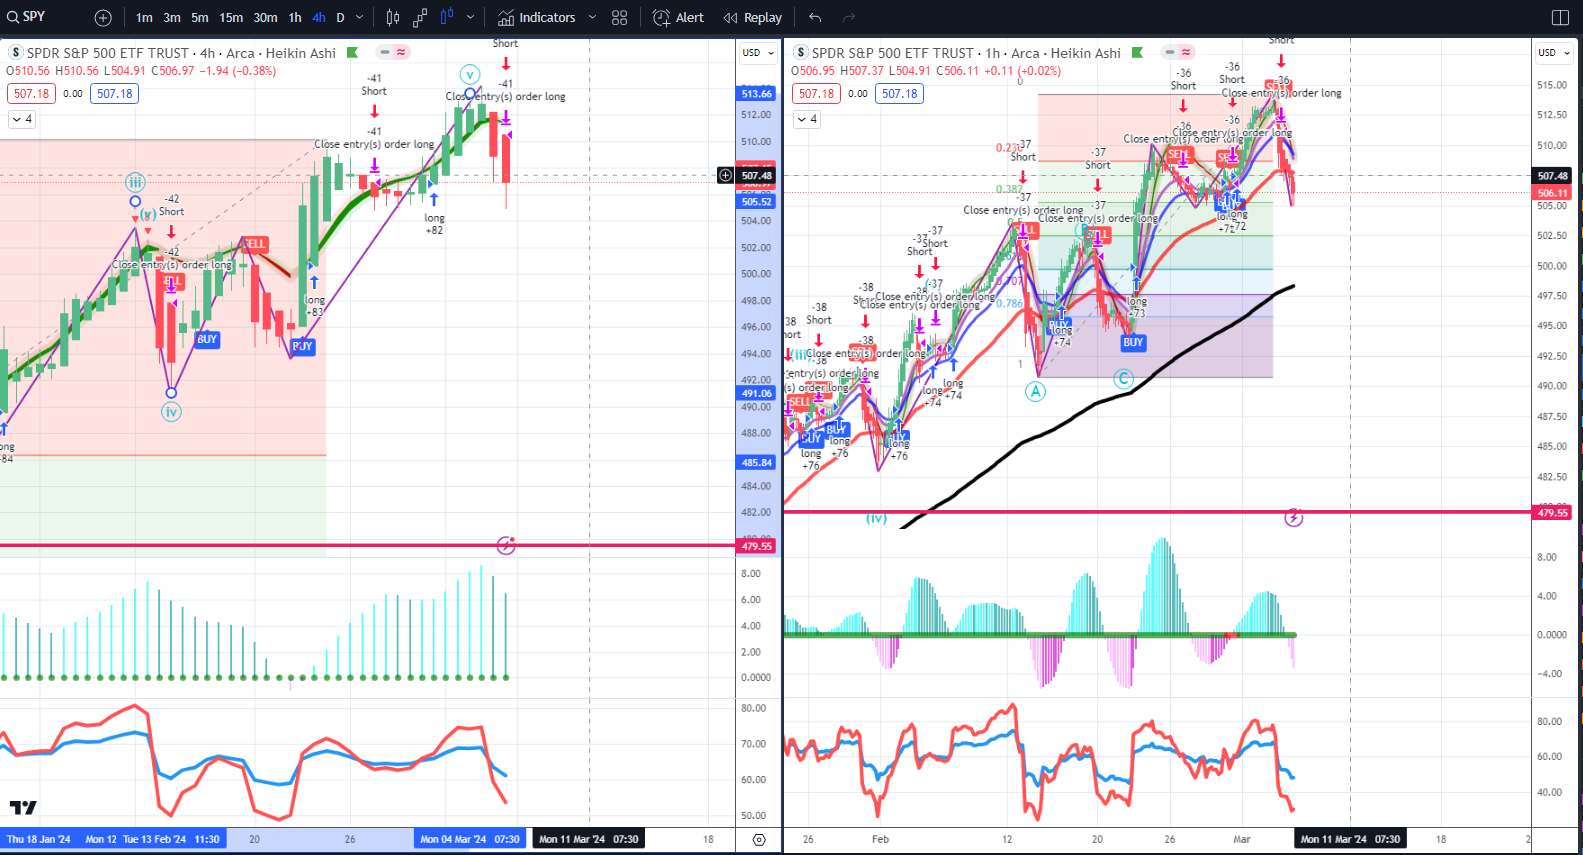Click 506.11 last price label on 1h chart
The image size is (1583, 855).
pos(1552,193)
